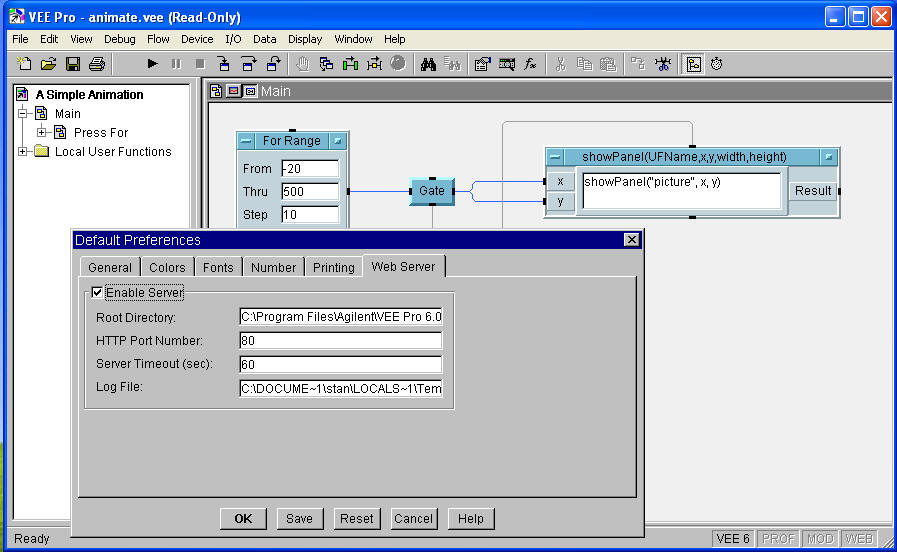Click the stopwatch profiler icon in toolbar
This screenshot has height=552, width=897.
[x=717, y=64]
